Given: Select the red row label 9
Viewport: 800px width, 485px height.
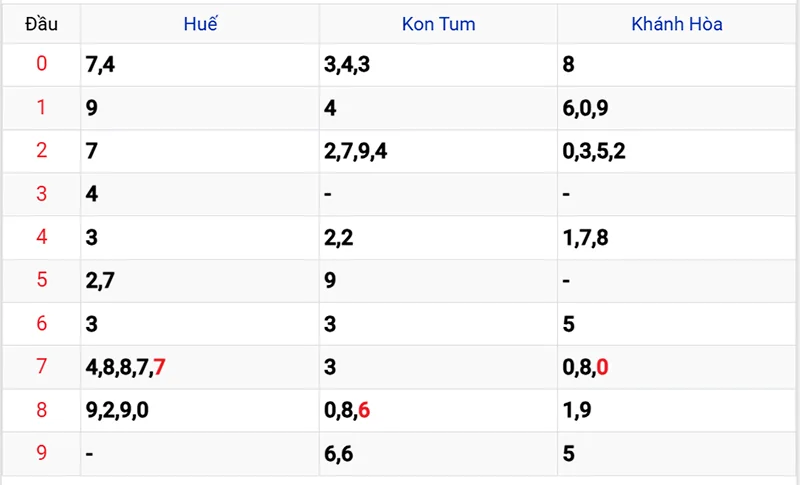Looking at the screenshot, I should 41,452.
